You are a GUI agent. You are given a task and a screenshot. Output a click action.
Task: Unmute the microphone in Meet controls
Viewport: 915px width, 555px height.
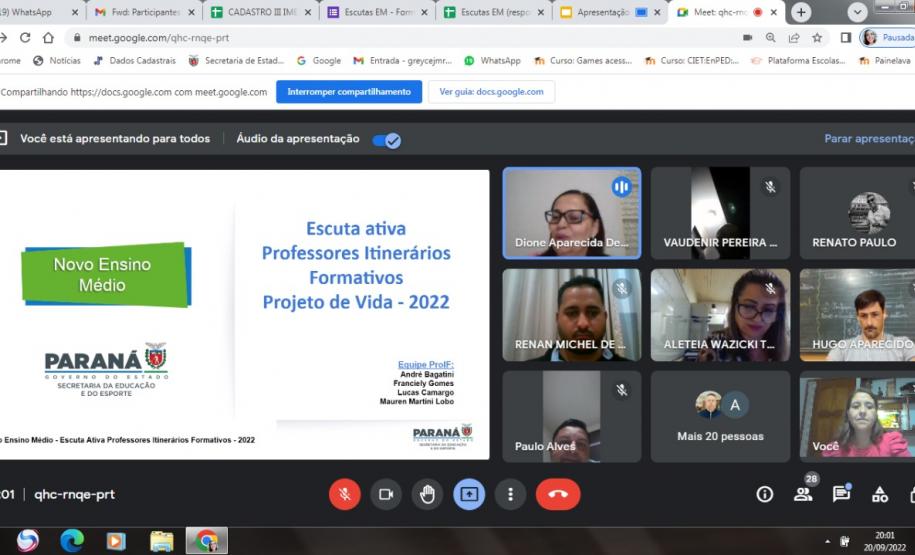(345, 494)
